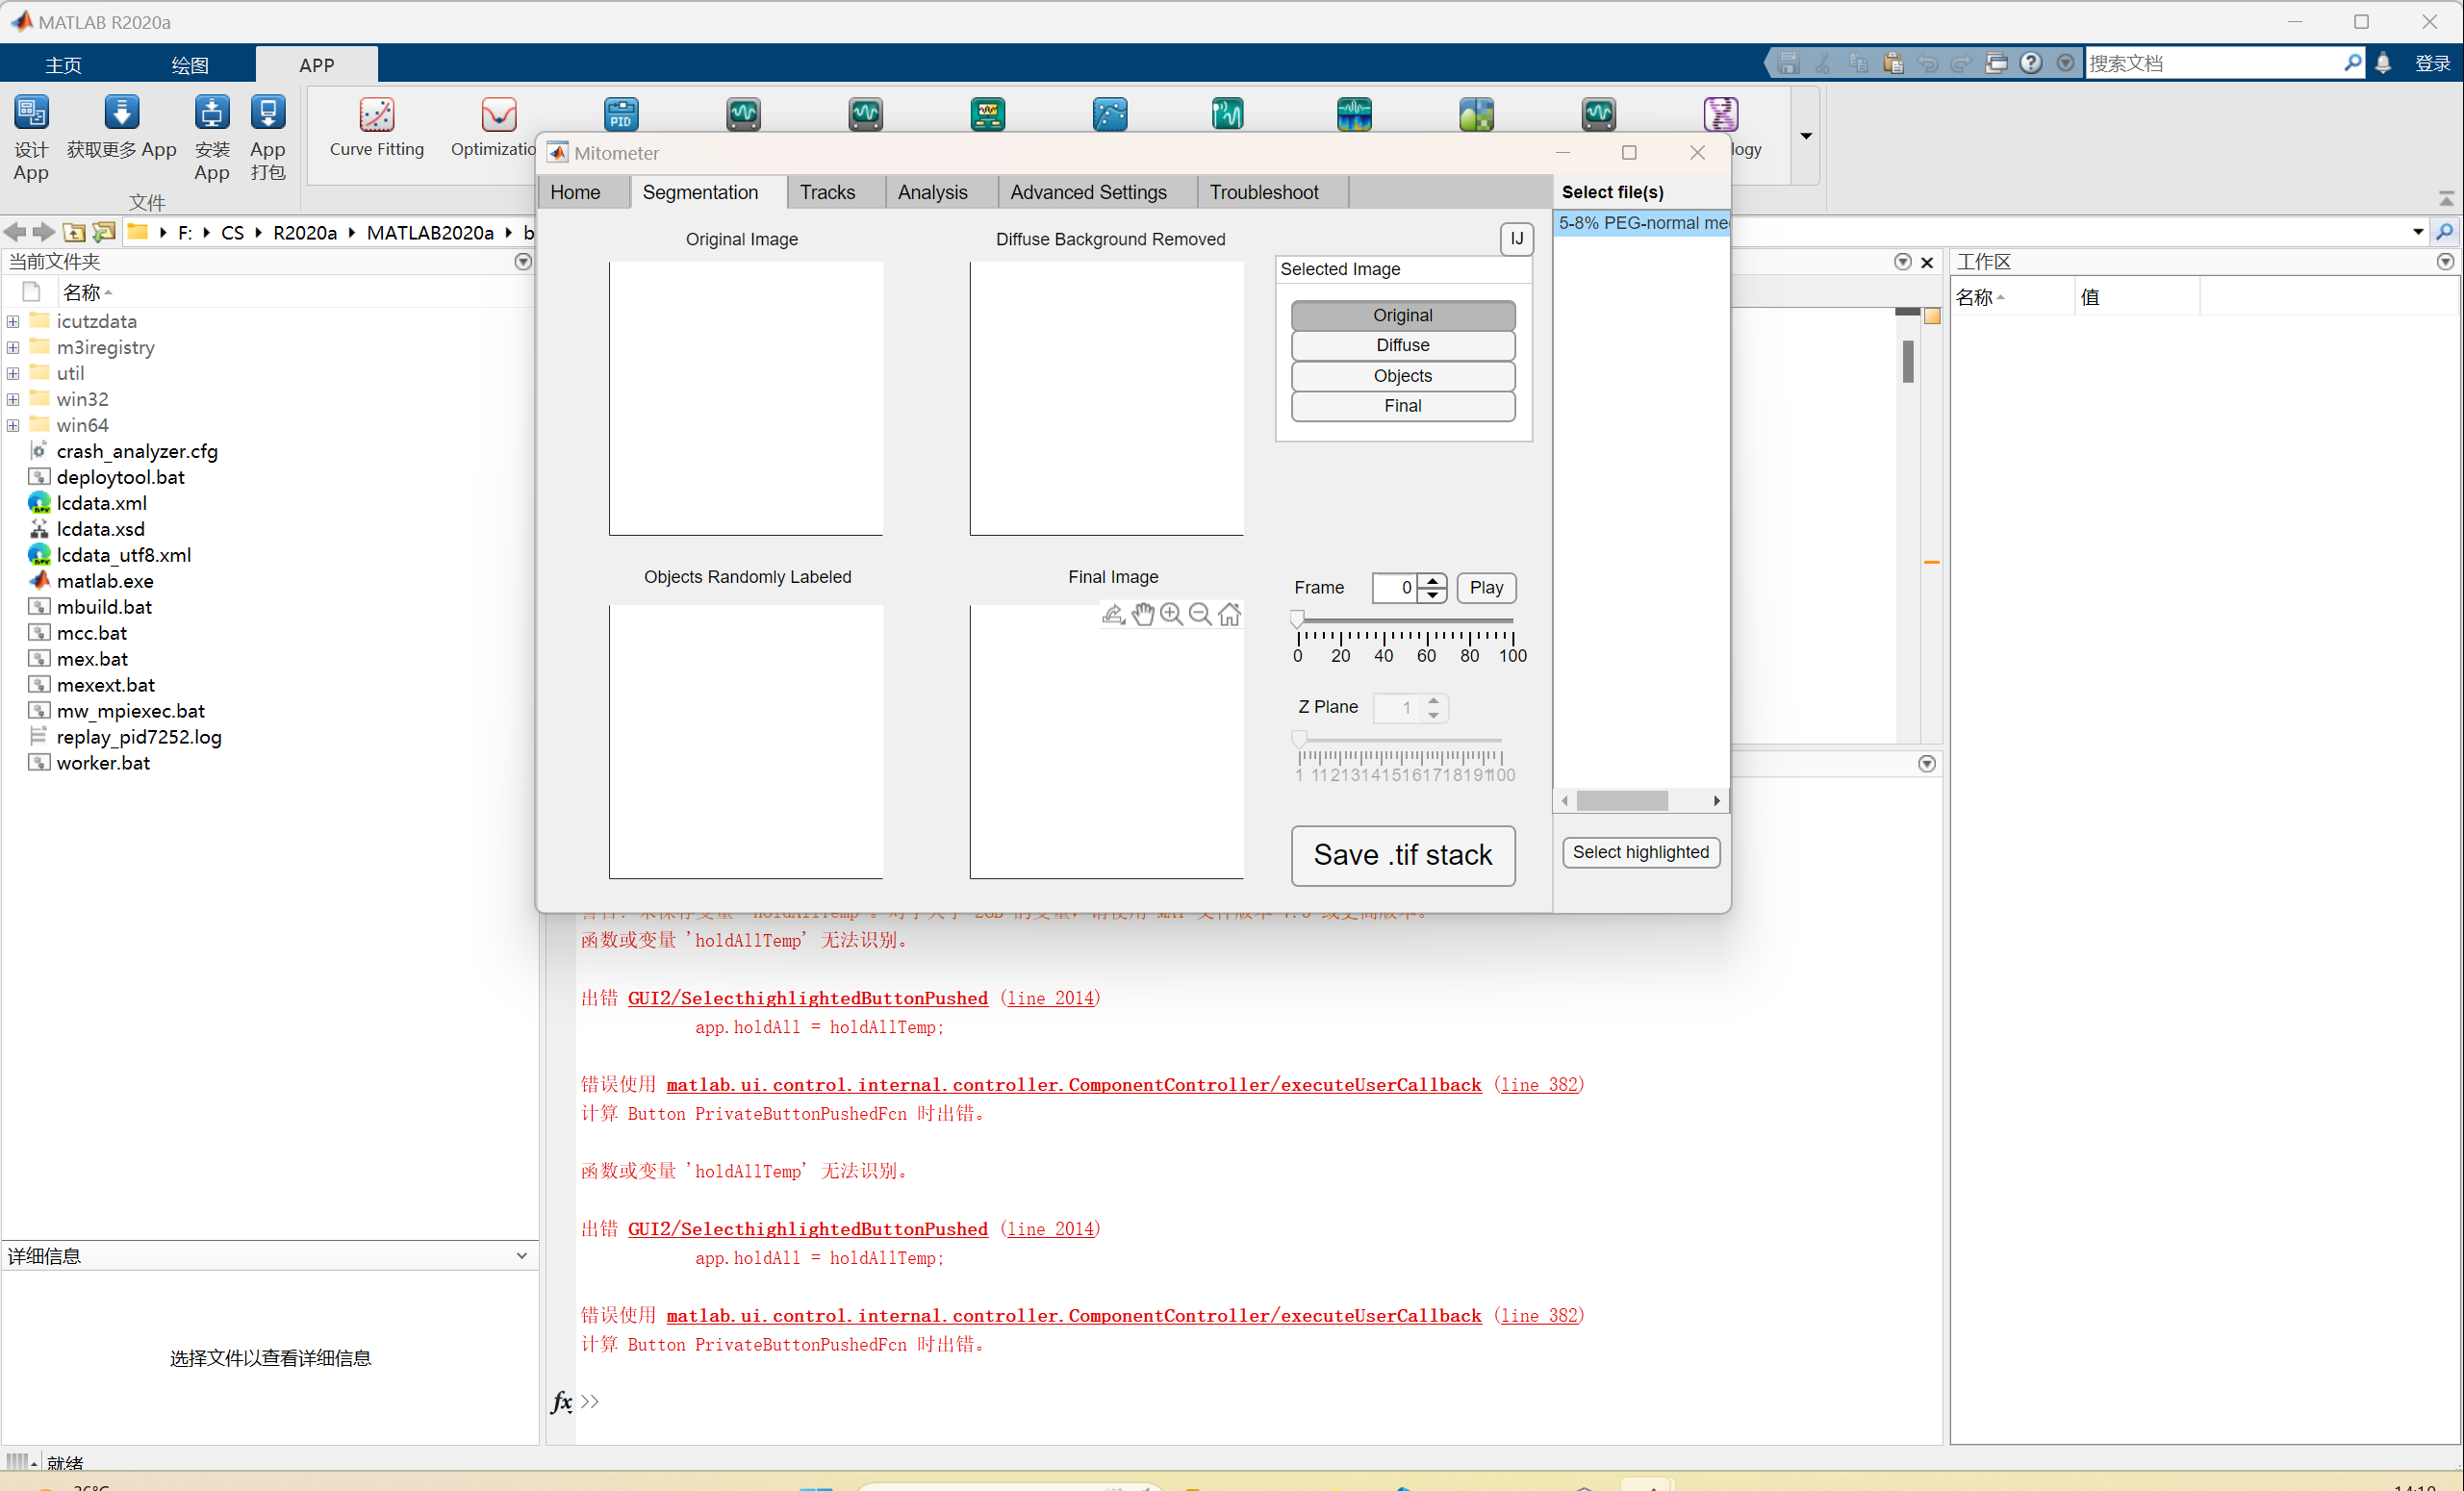
Task: Switch to the Tracks tab
Action: coord(827,192)
